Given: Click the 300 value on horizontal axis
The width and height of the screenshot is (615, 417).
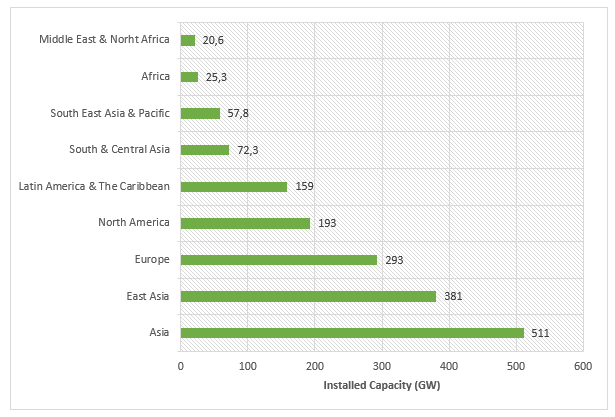Looking at the screenshot, I should click(x=381, y=366).
